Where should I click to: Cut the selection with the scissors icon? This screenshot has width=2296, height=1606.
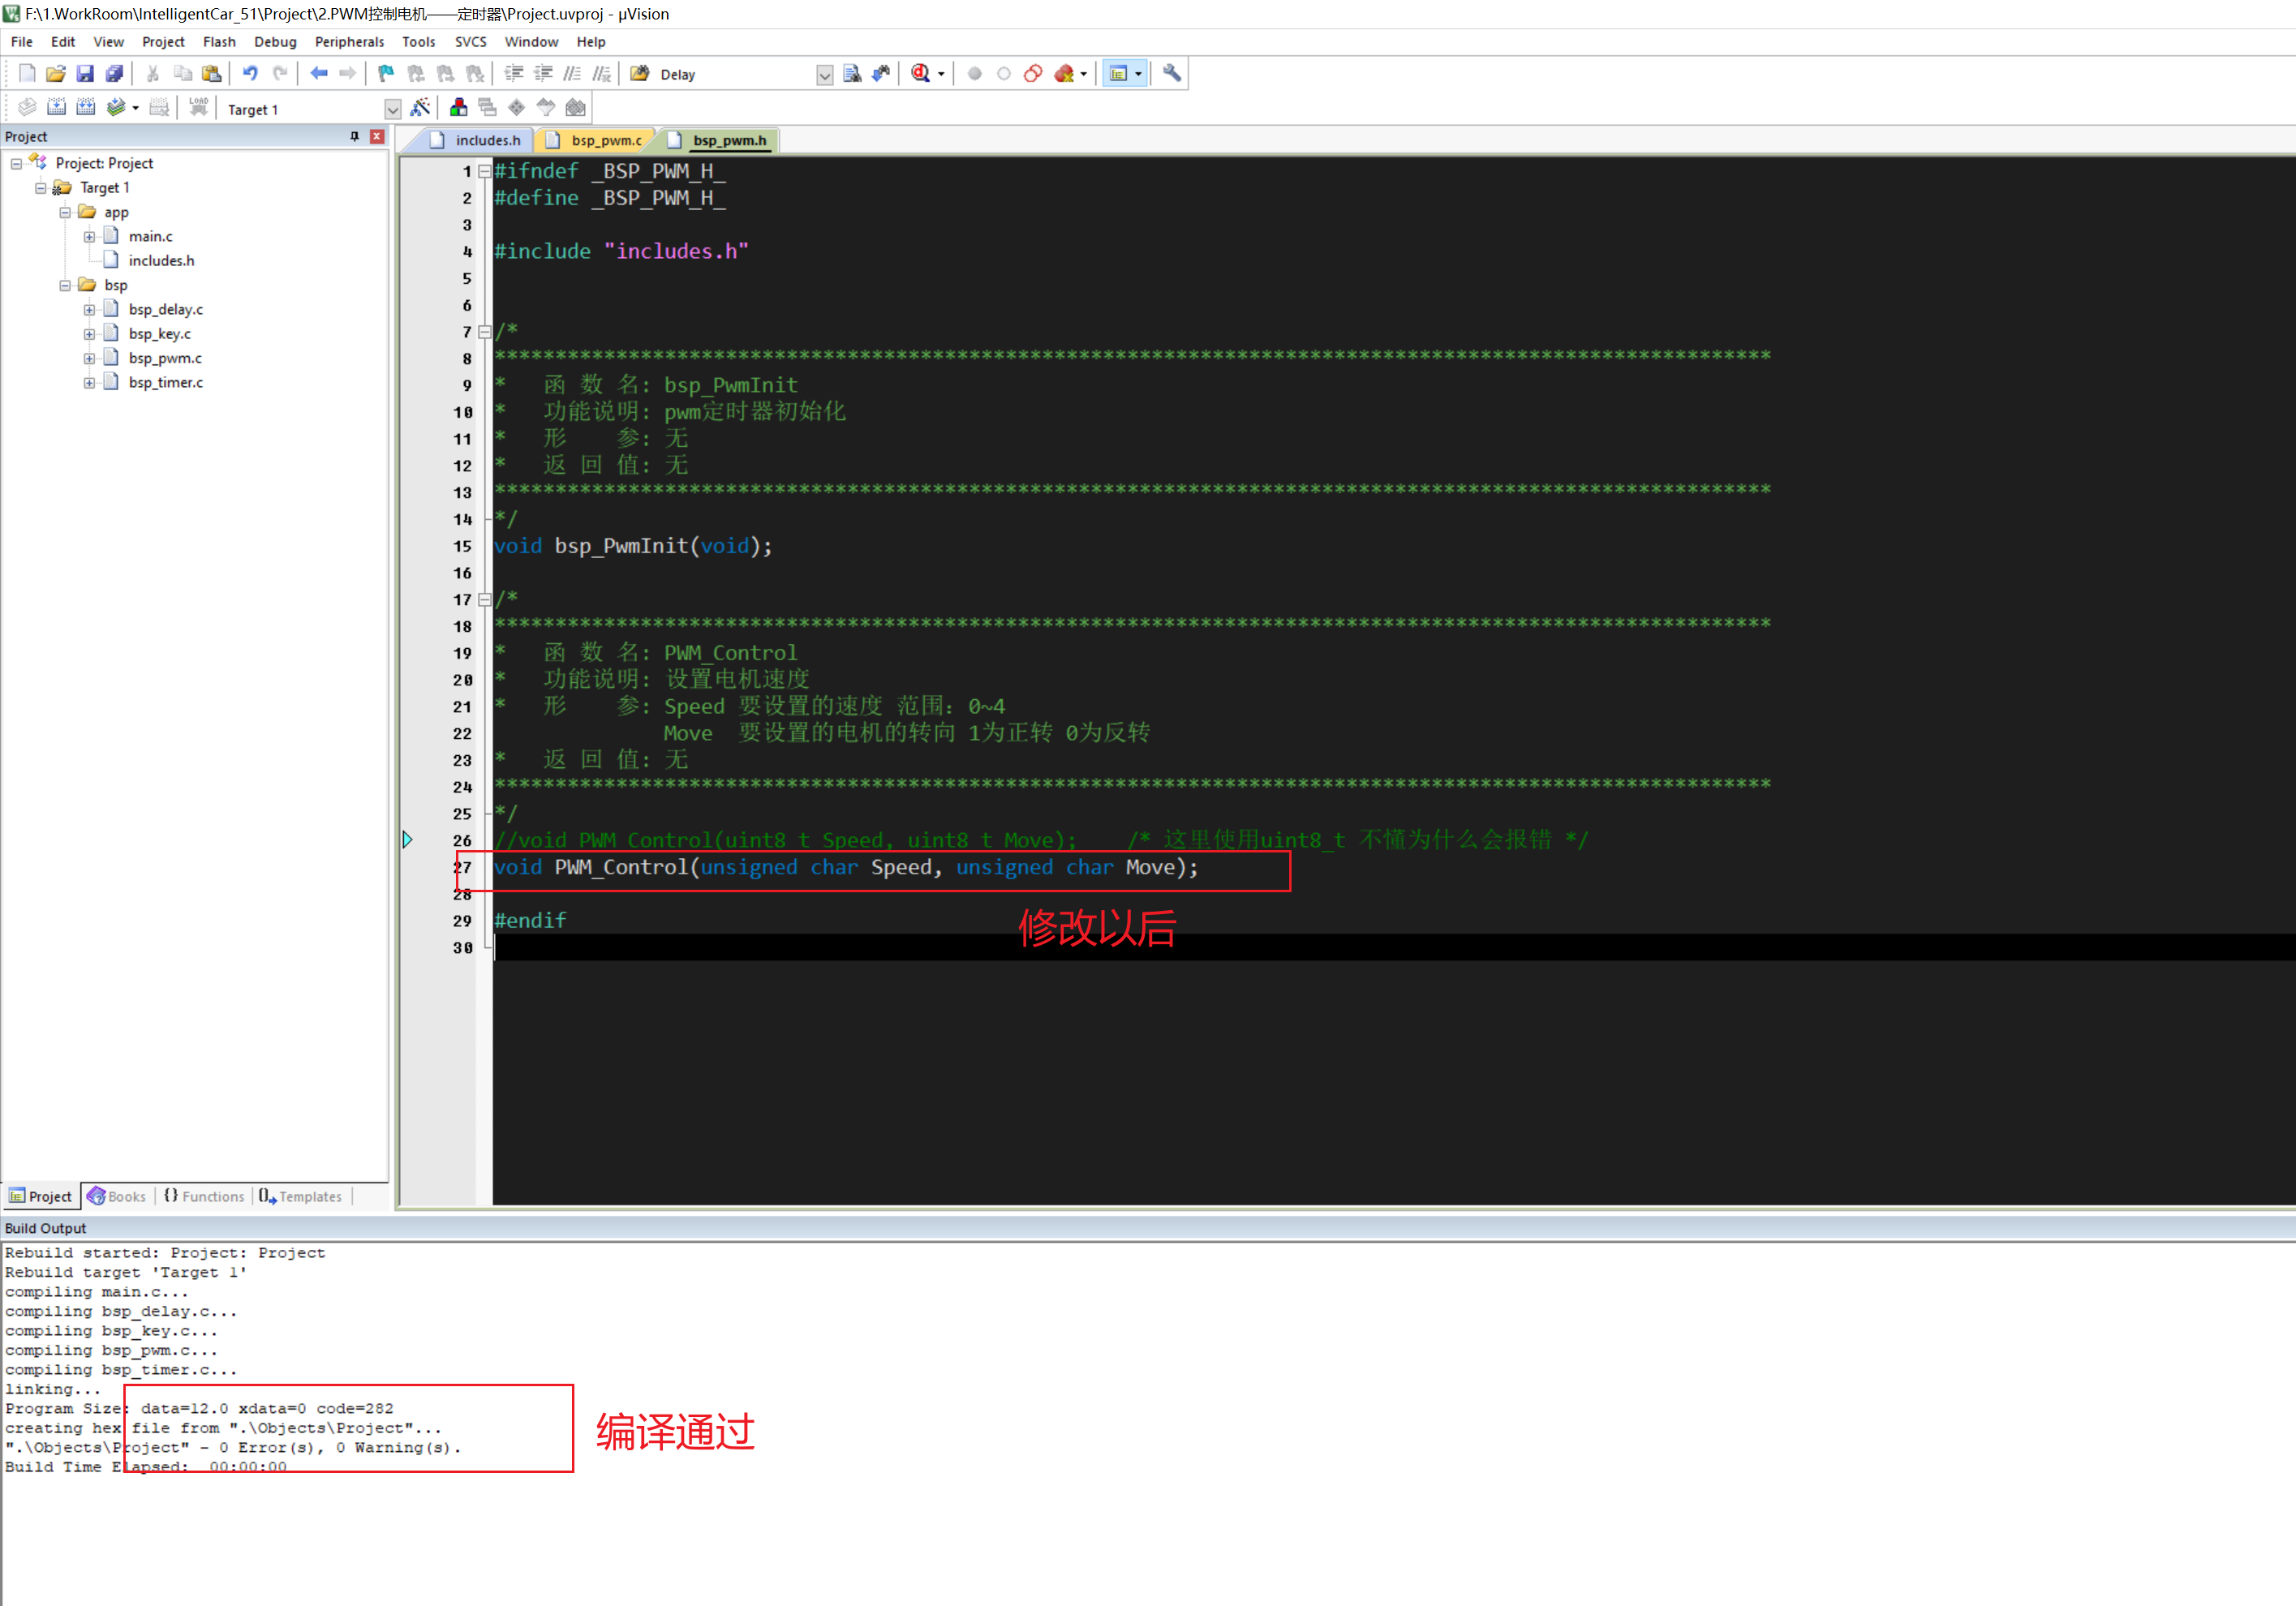[153, 73]
